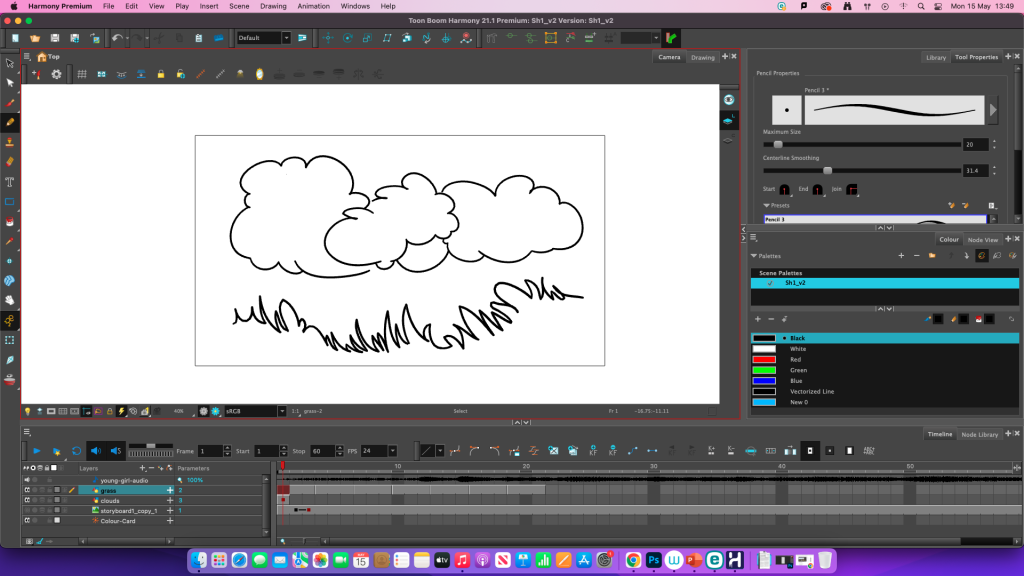
Task: Show the grid in Camera view
Action: click(82, 74)
